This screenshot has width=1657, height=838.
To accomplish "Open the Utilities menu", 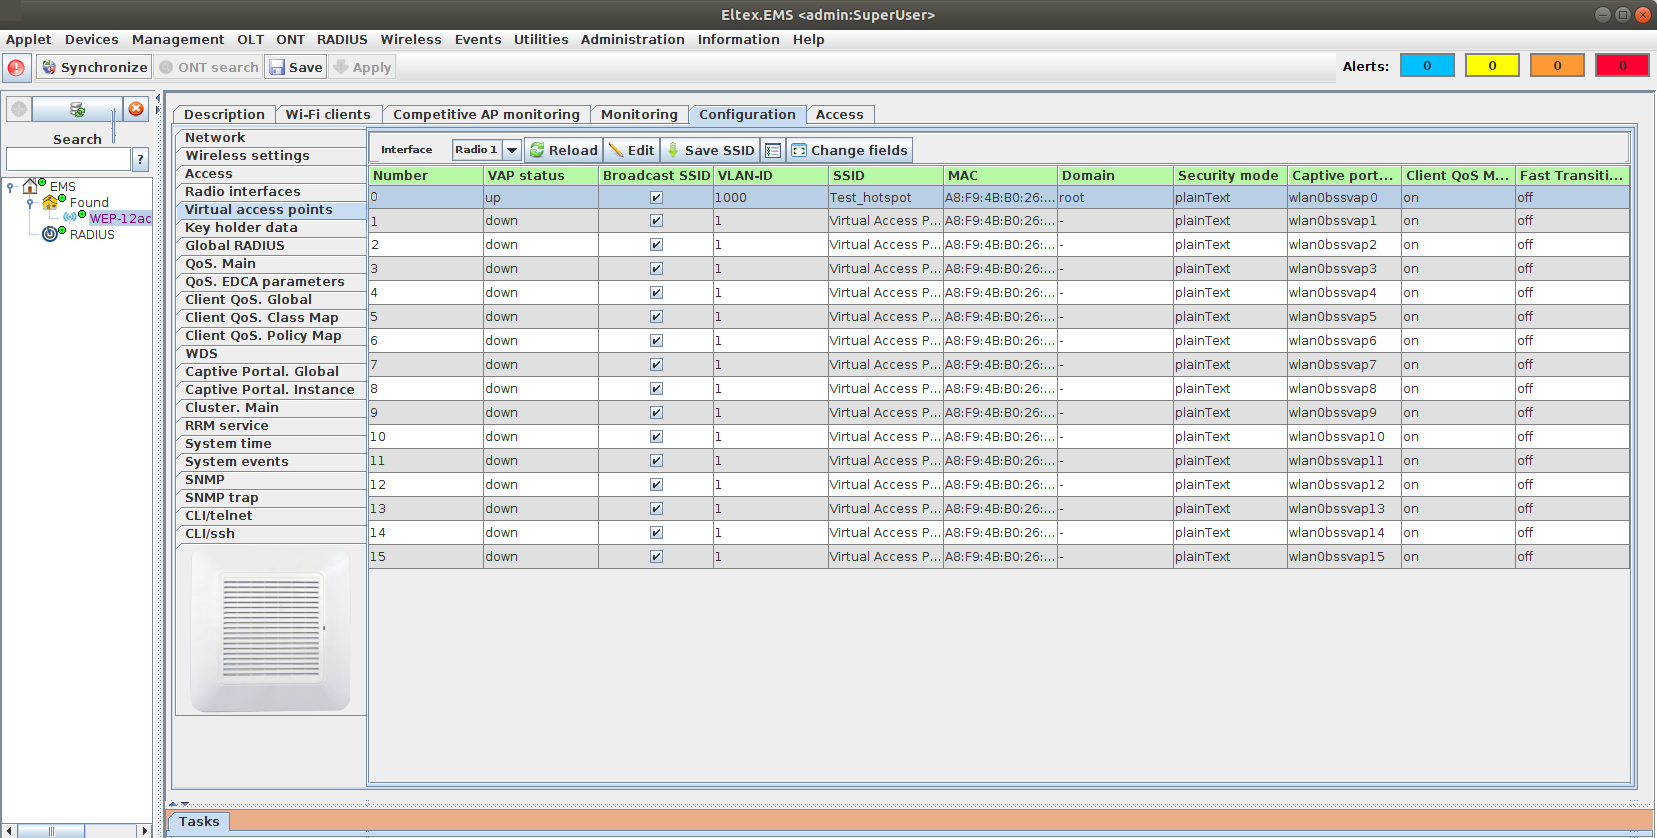I will coord(541,40).
